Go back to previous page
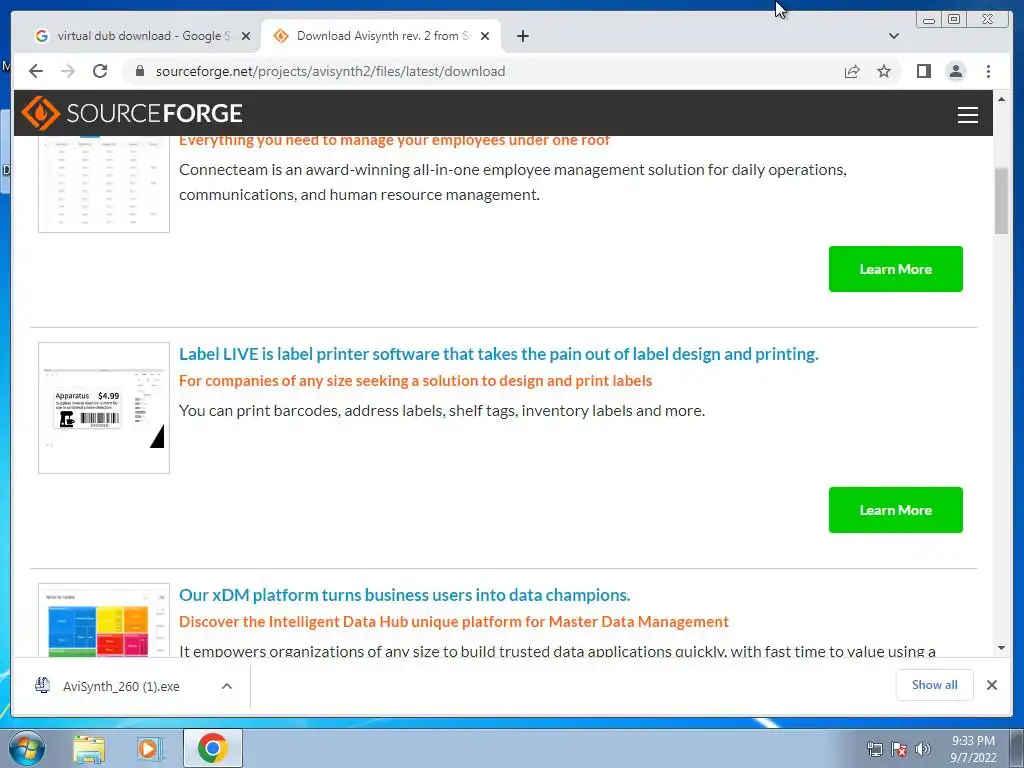 click(x=36, y=71)
